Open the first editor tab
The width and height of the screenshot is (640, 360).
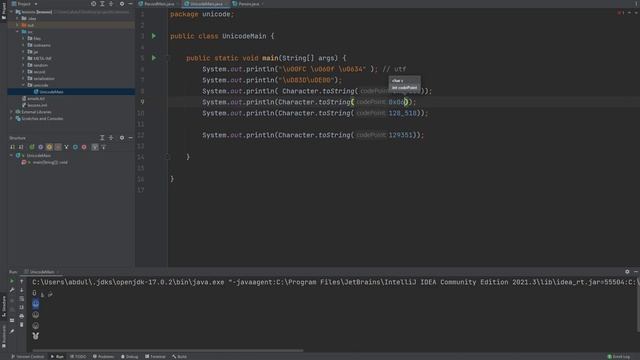pyautogui.click(x=159, y=4)
